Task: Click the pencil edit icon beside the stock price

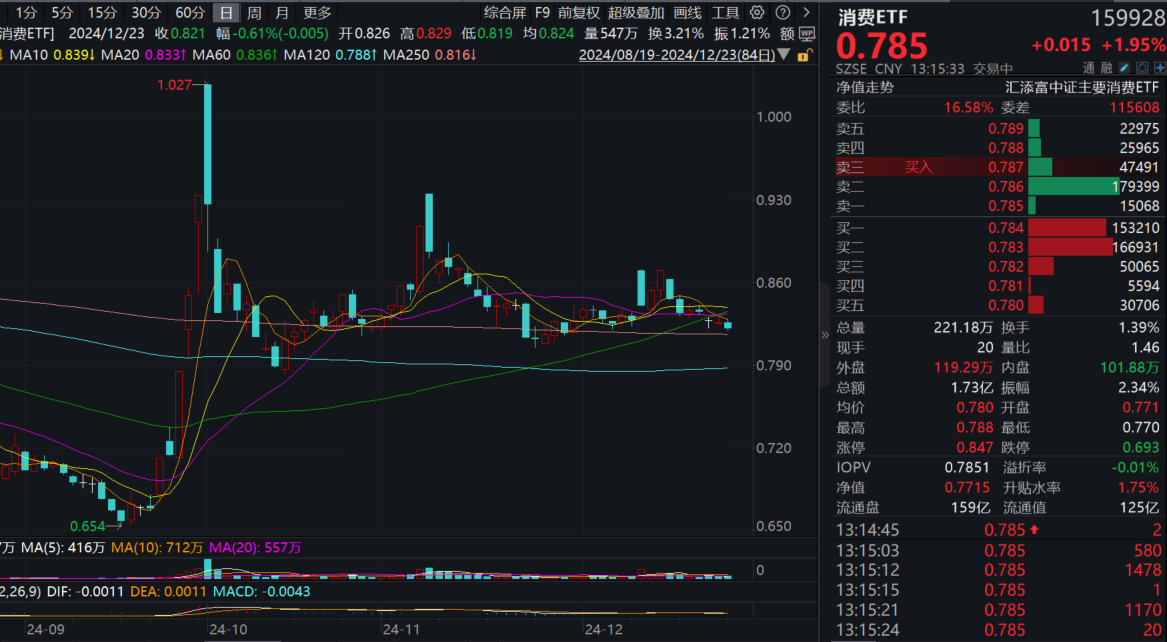Action: (x=1124, y=67)
